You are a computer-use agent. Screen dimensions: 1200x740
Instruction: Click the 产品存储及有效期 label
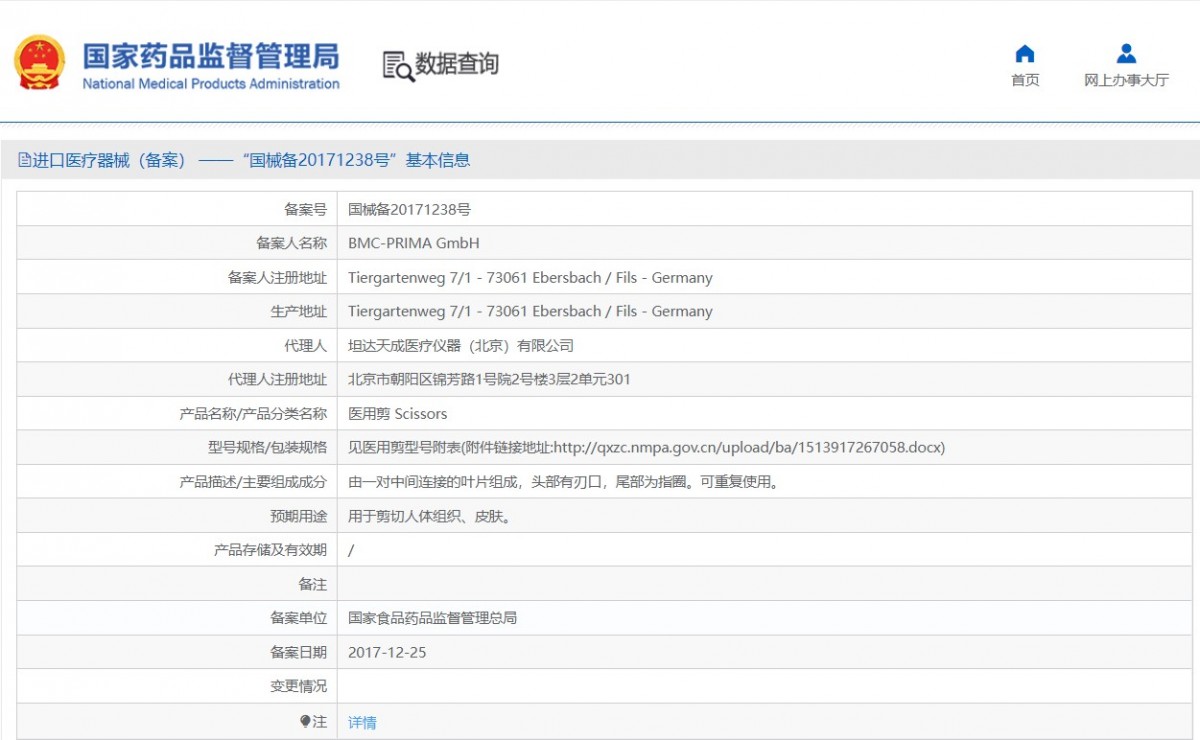pyautogui.click(x=270, y=550)
